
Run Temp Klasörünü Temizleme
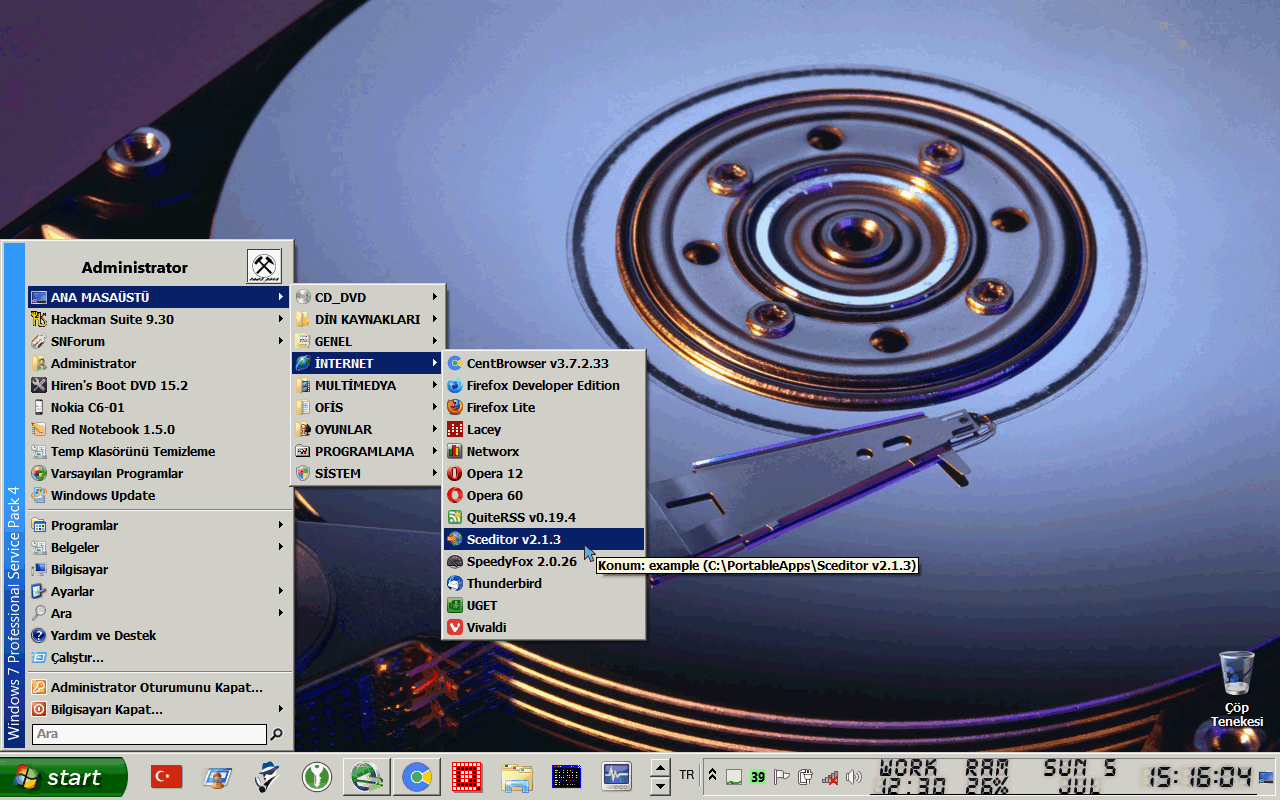(x=159, y=451)
